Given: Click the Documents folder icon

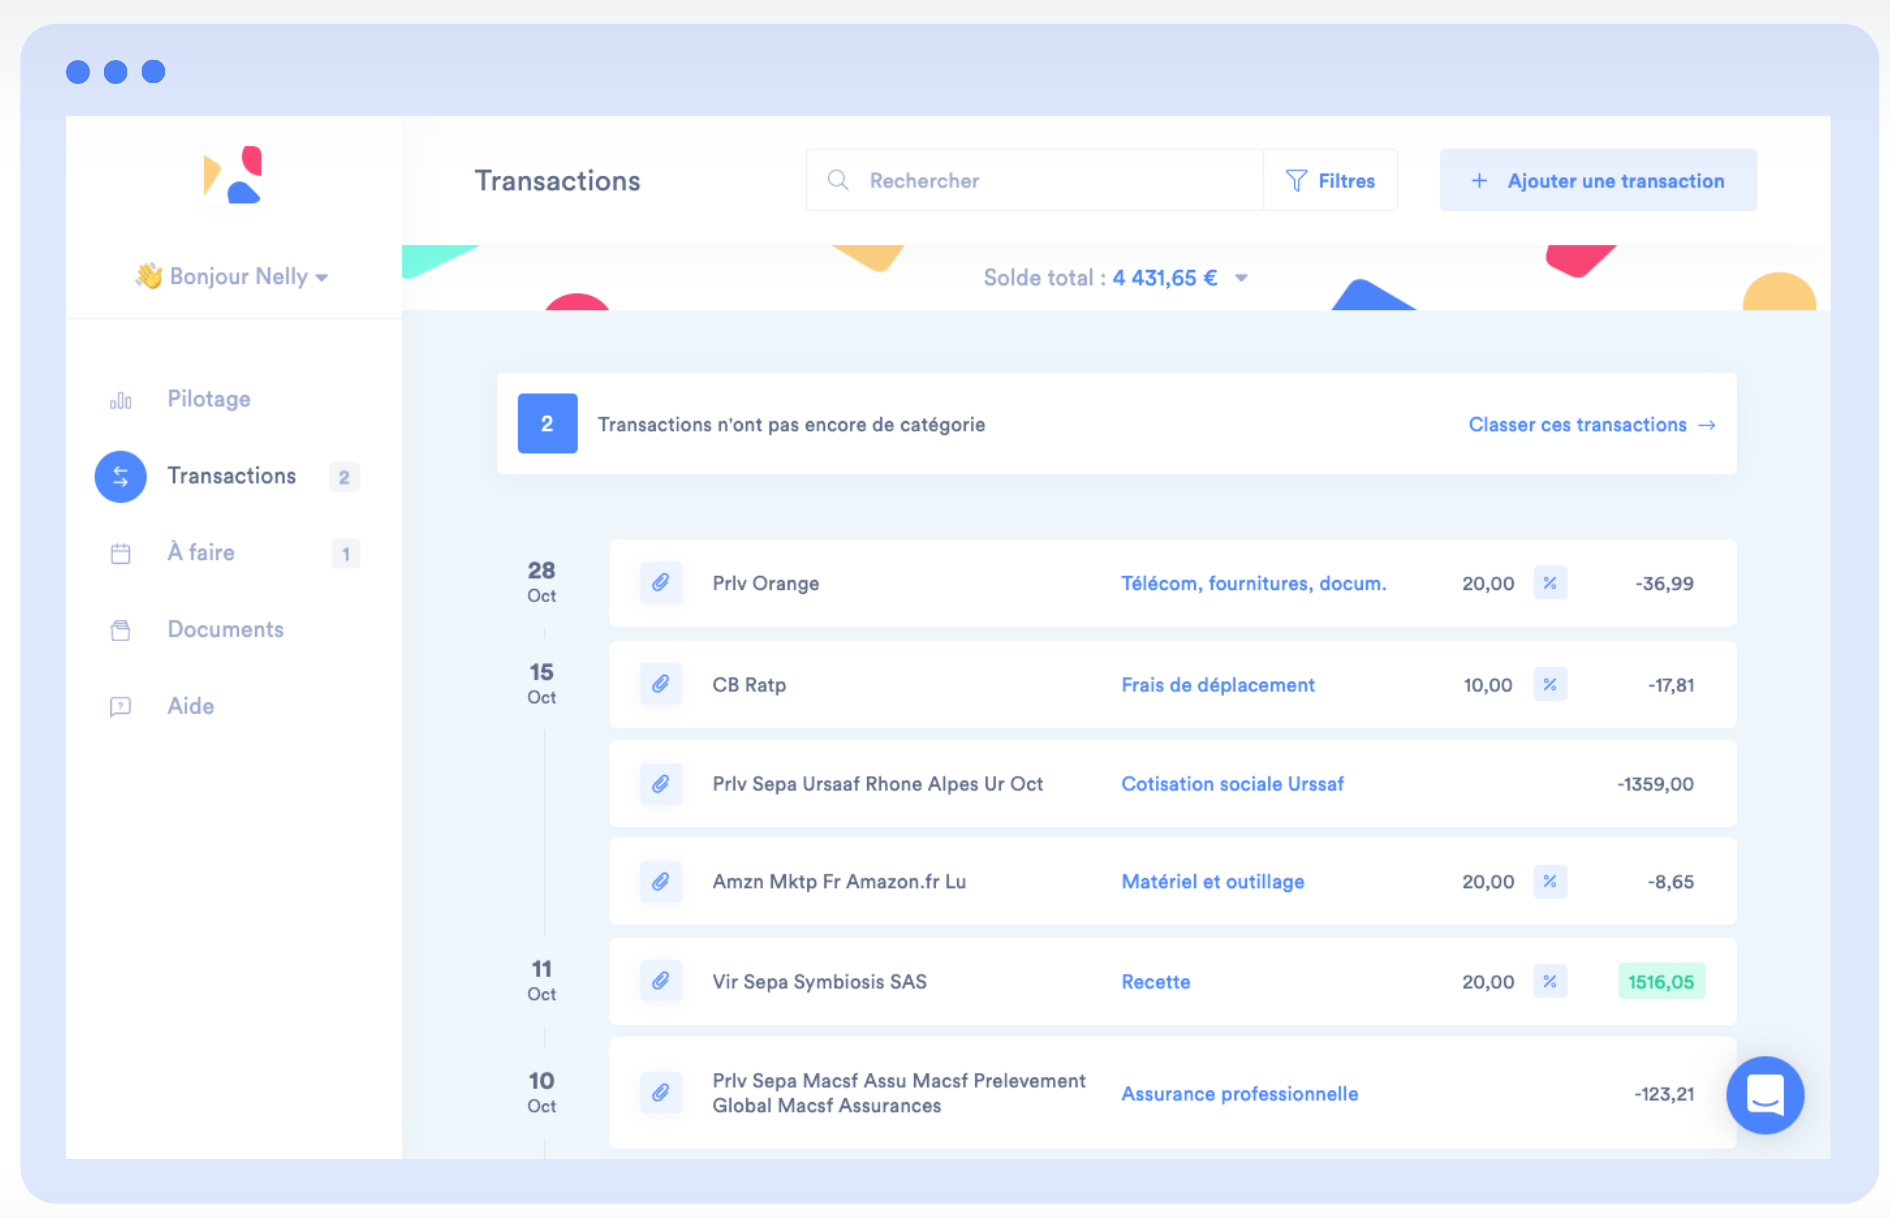Looking at the screenshot, I should 120,630.
